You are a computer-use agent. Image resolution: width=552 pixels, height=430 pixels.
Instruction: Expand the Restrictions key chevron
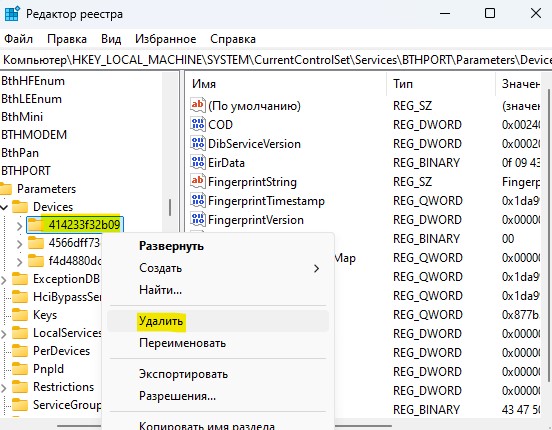pos(4,387)
